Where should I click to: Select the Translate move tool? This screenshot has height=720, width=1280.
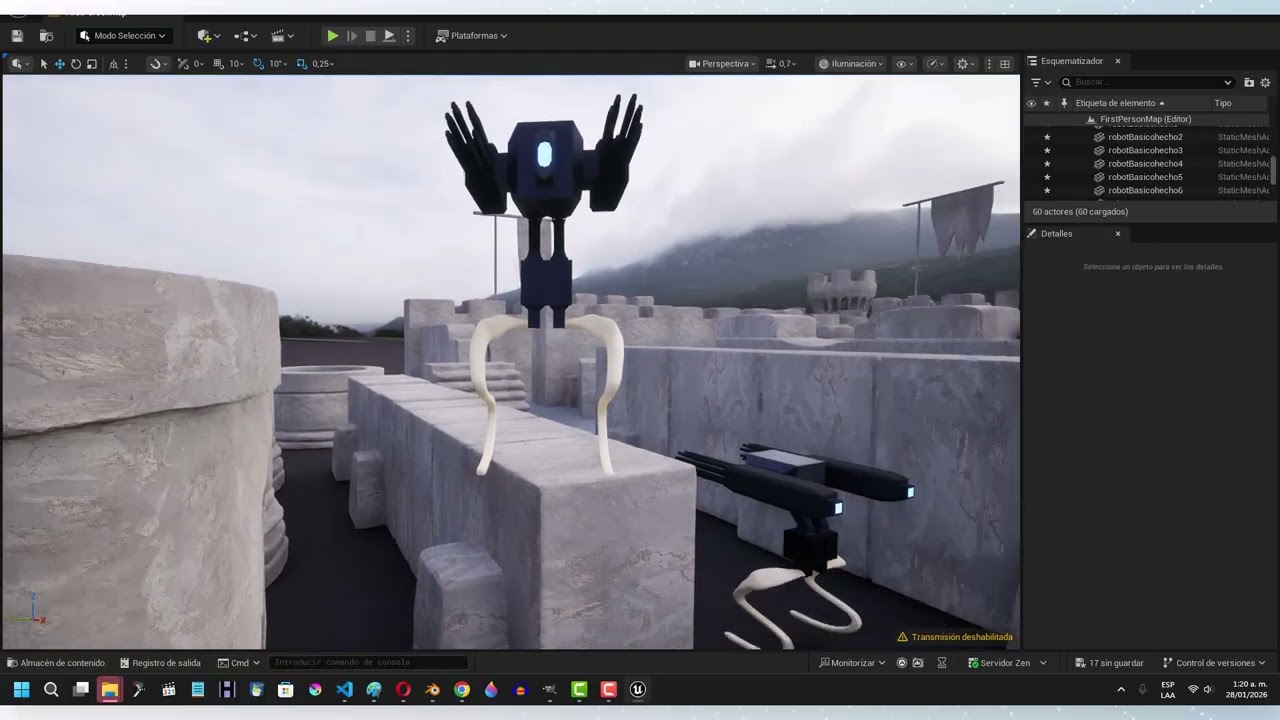[60, 64]
